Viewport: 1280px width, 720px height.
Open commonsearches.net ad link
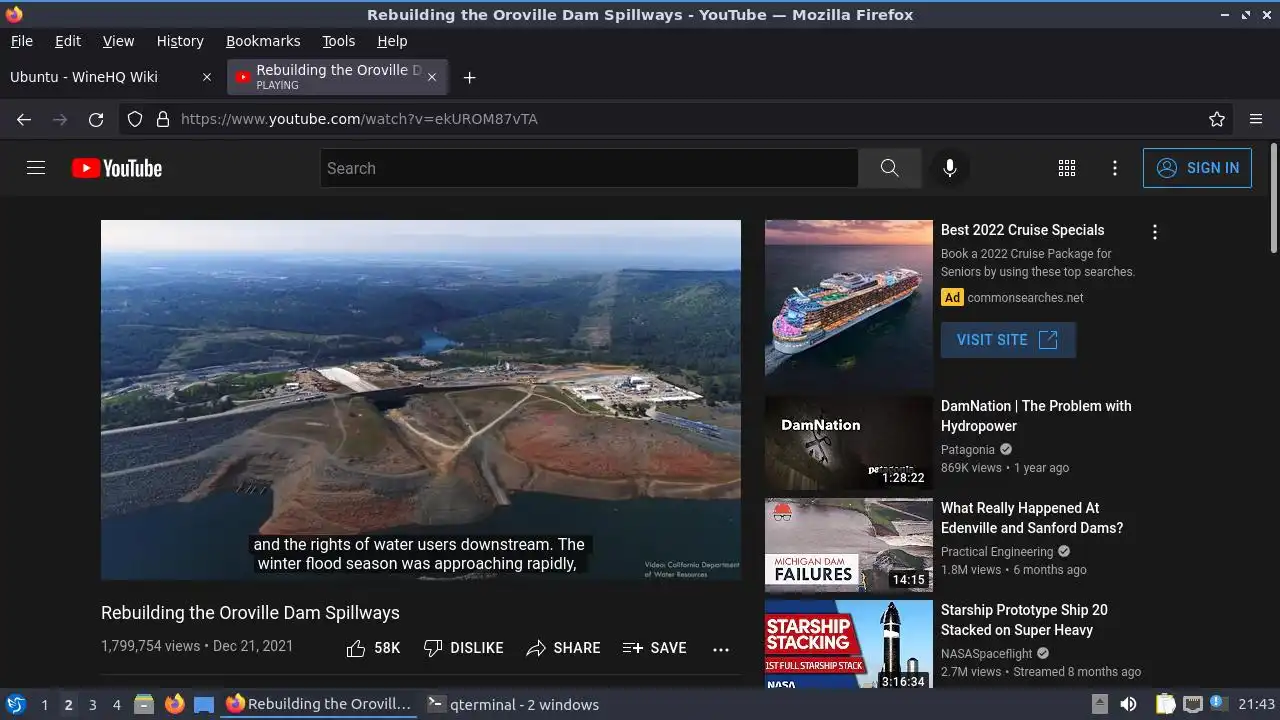click(x=1025, y=298)
